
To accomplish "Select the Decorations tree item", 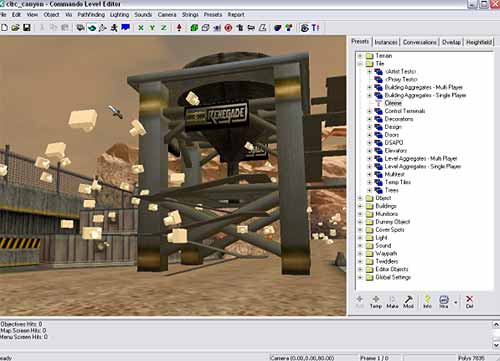I will (399, 119).
